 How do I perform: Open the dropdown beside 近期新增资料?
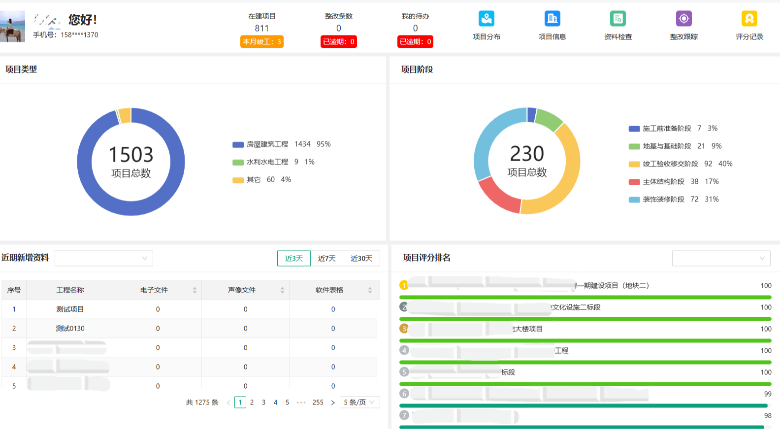point(103,258)
